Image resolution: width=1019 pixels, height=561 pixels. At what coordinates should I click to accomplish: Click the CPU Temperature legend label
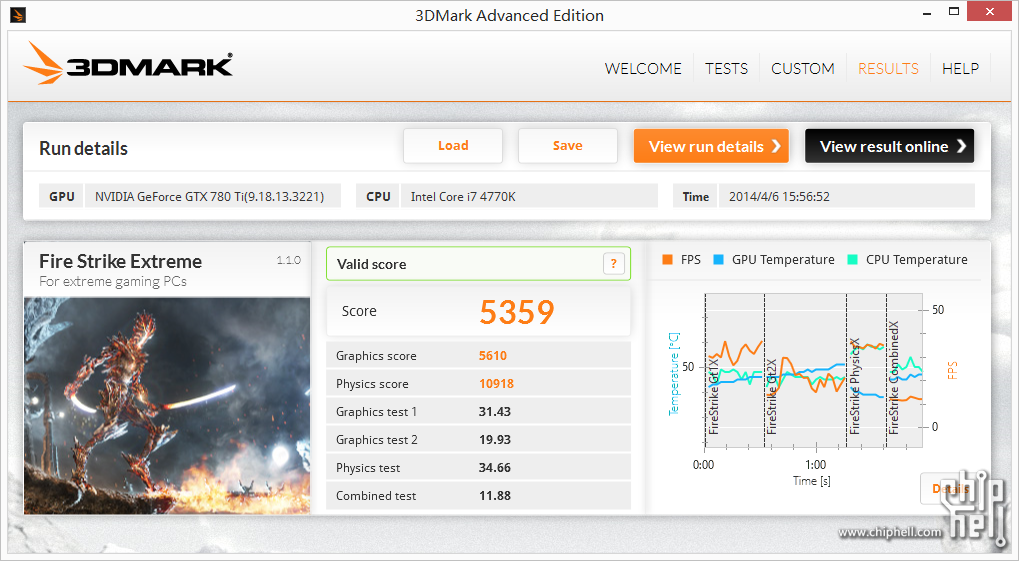[x=916, y=259]
